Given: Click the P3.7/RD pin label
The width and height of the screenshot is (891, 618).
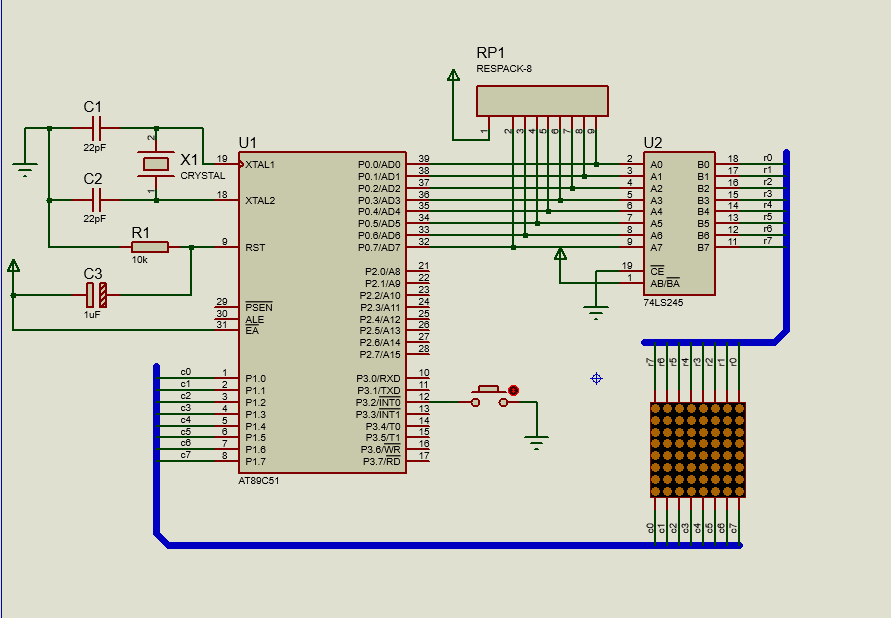Looking at the screenshot, I should pyautogui.click(x=382, y=461).
